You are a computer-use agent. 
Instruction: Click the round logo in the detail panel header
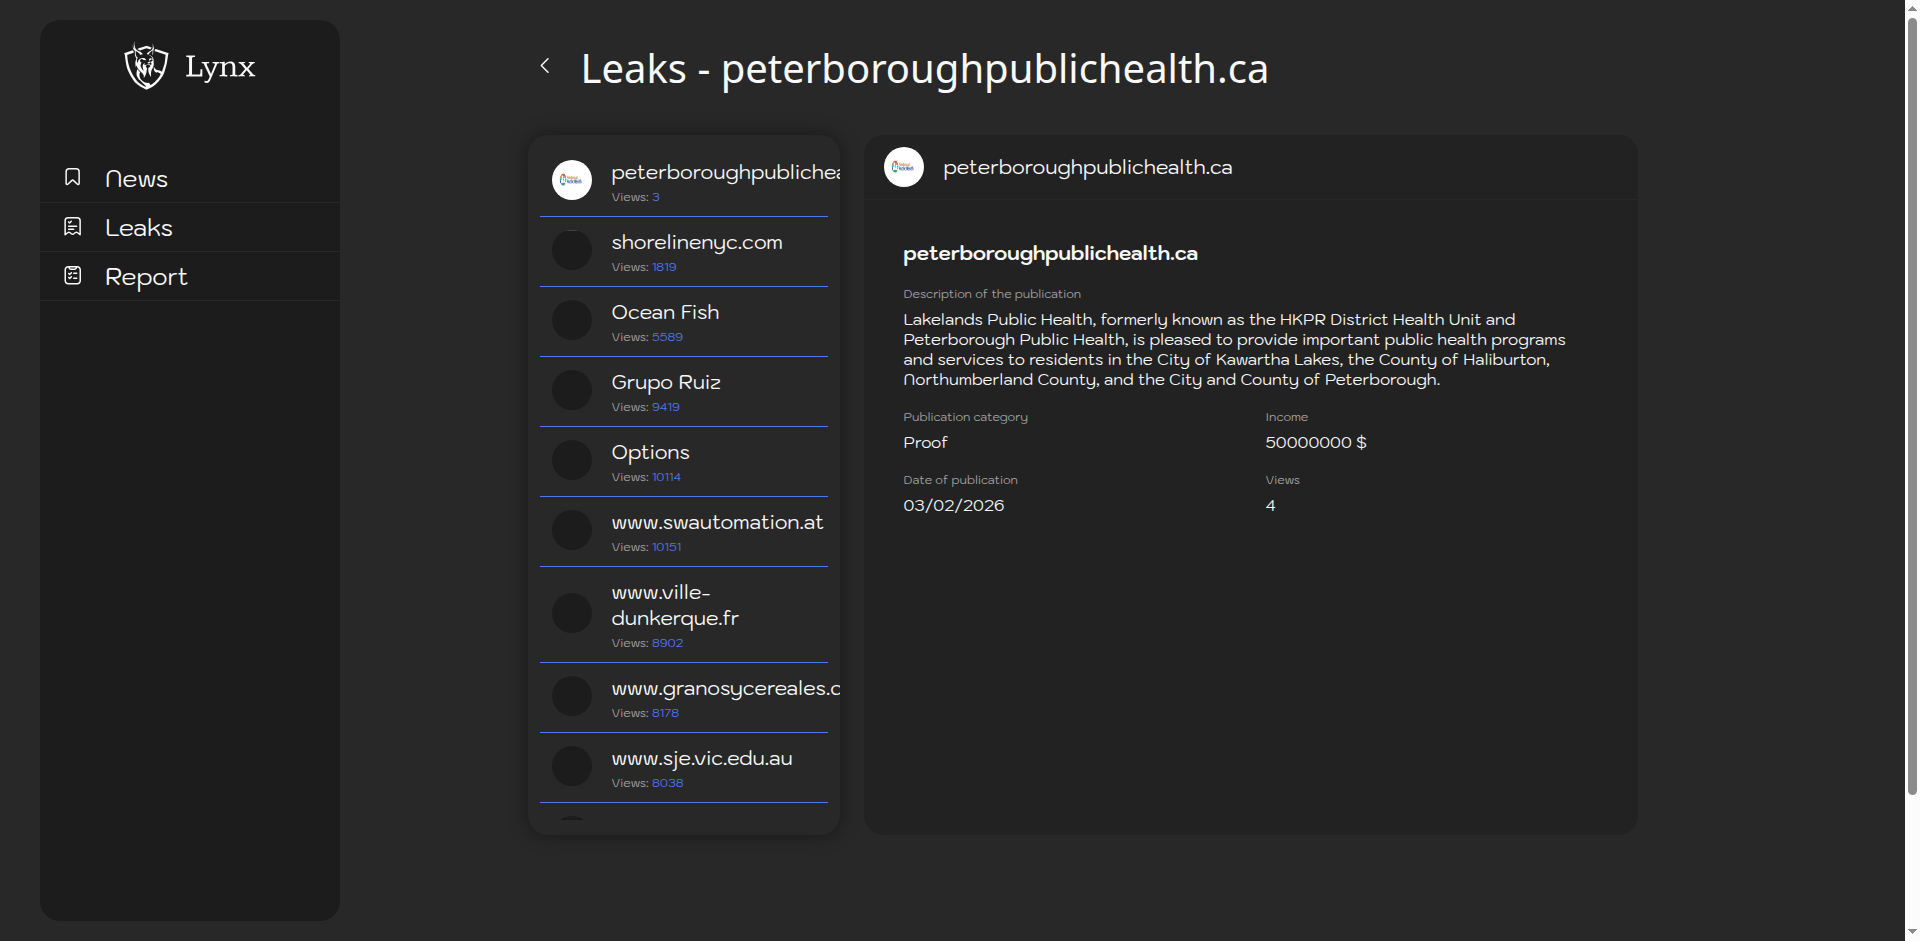tap(904, 167)
